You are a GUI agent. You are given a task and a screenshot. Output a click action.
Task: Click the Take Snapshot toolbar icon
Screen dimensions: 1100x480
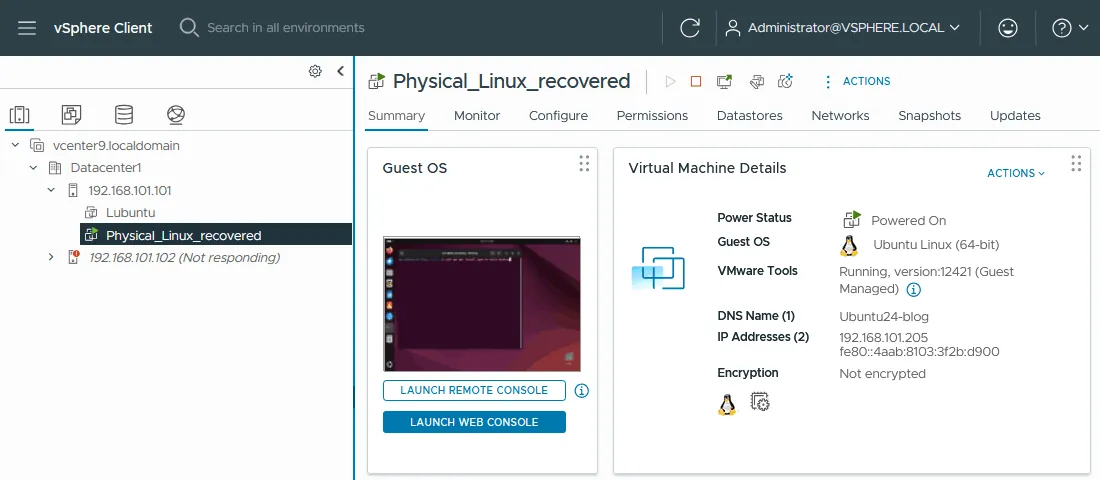786,81
